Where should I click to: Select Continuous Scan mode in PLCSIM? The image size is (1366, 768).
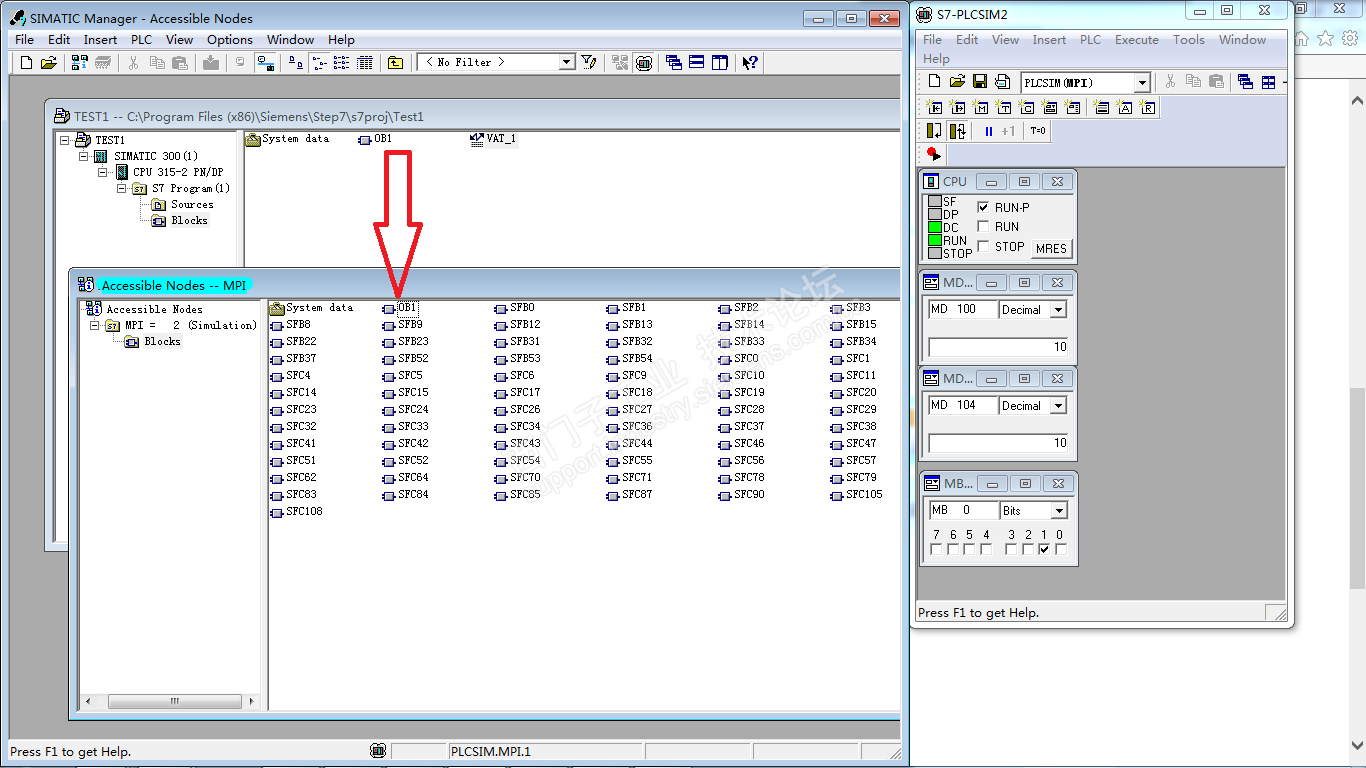[958, 131]
